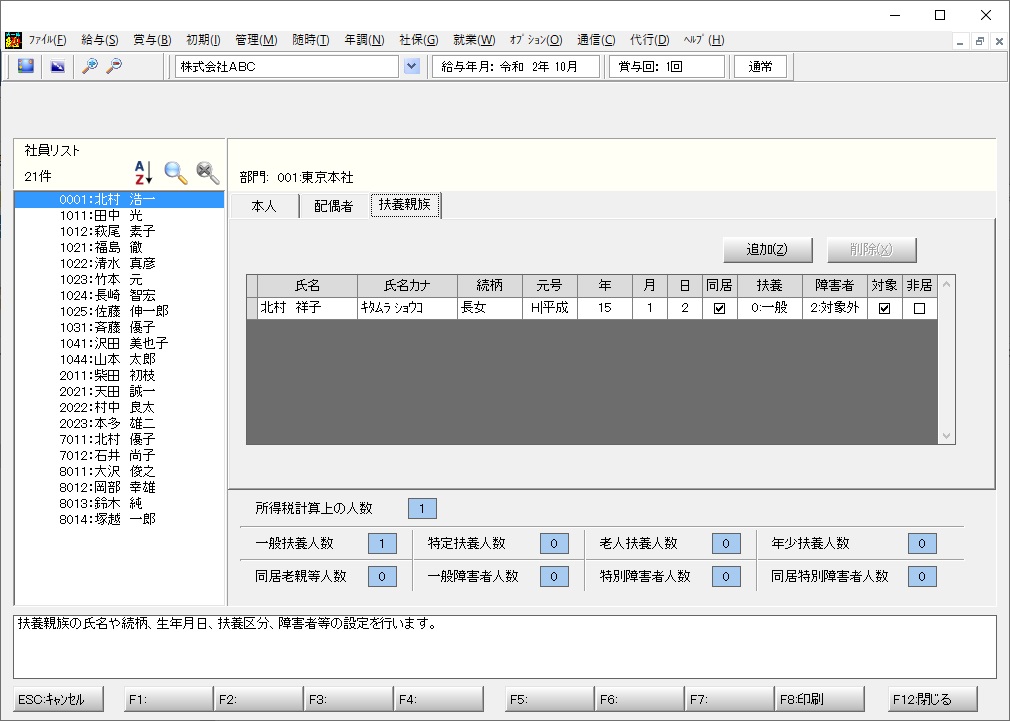1010x721 pixels.
Task: Toggle 同居 checkbox for 北村 祥子
Action: 719,308
